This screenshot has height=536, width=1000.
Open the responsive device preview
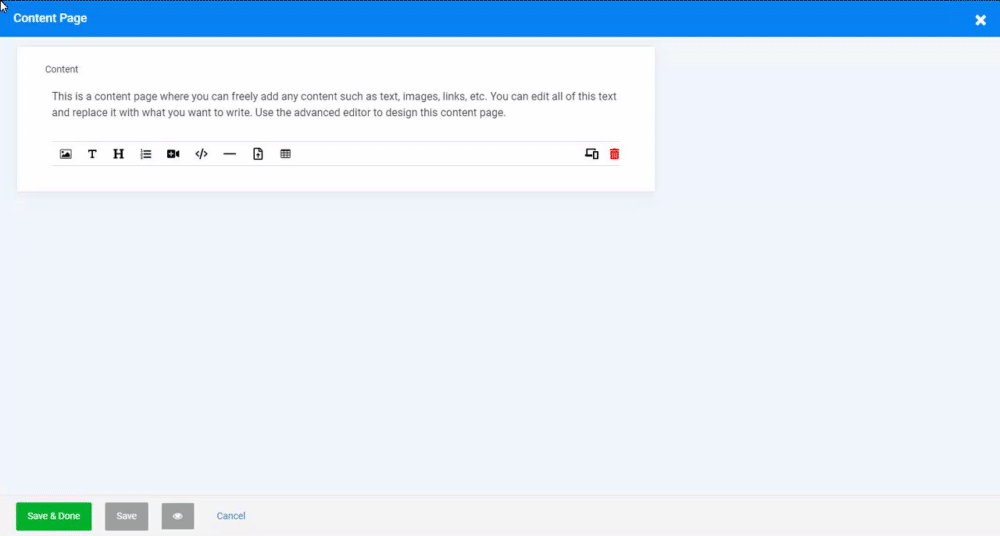(x=592, y=154)
